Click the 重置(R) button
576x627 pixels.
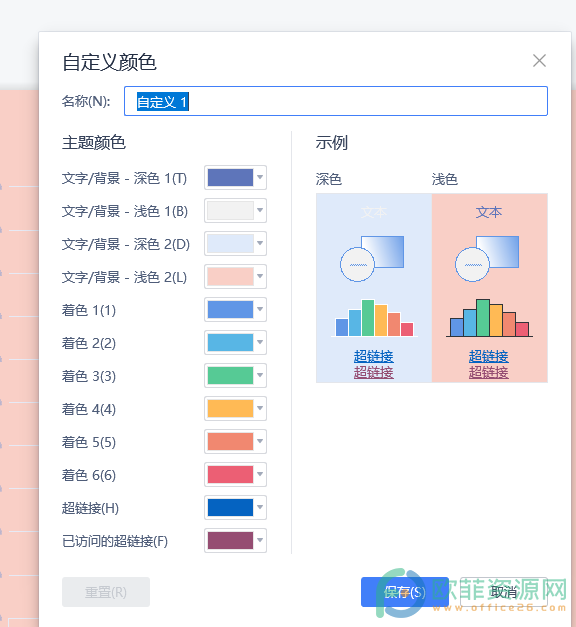click(106, 592)
